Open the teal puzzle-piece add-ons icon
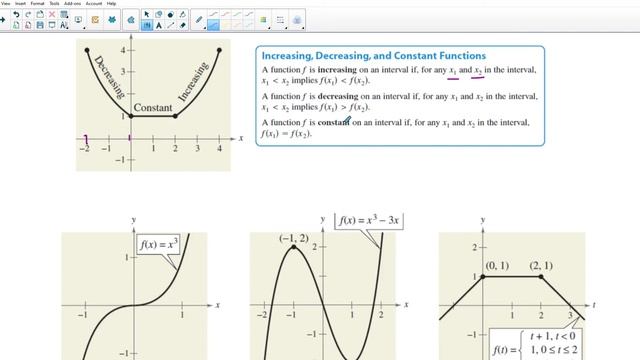Image resolution: width=640 pixels, height=360 pixels. tap(112, 20)
